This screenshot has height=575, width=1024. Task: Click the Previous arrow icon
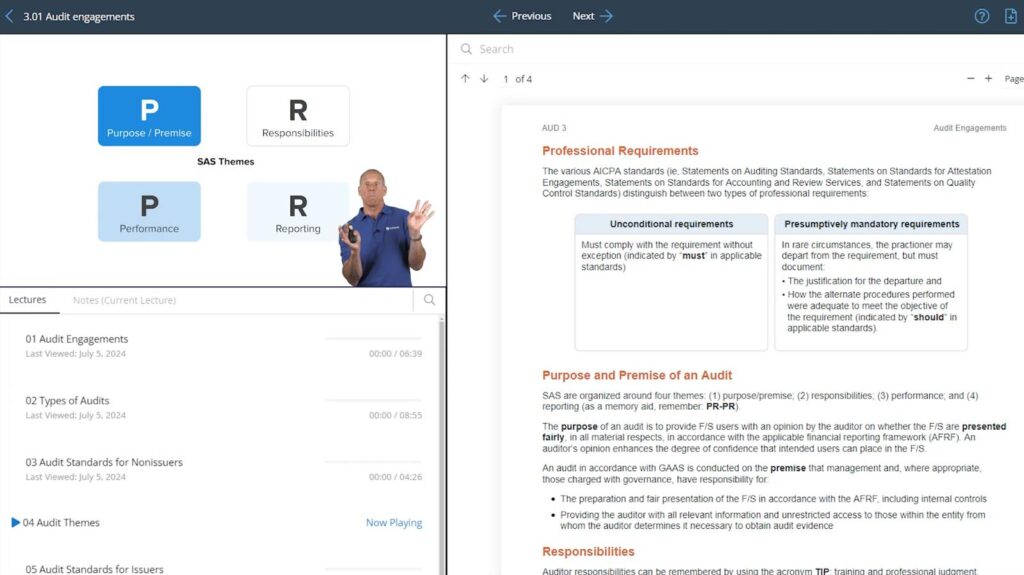pyautogui.click(x=500, y=16)
